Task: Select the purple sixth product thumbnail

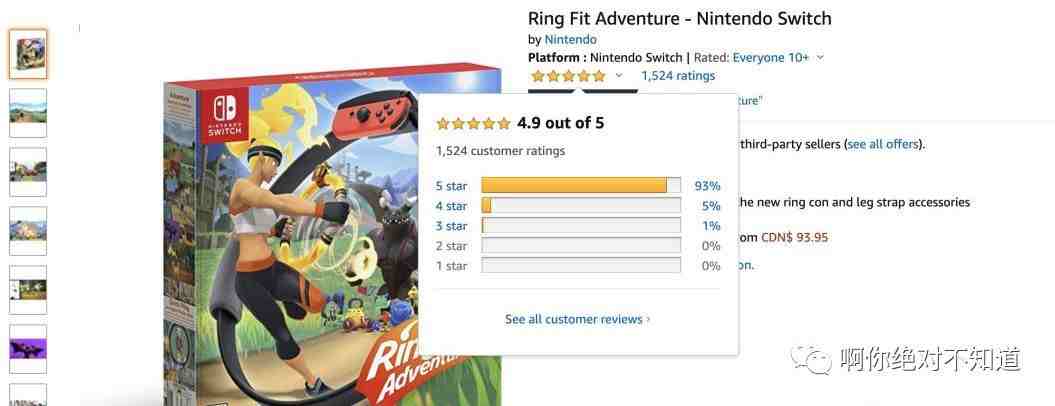Action: pyautogui.click(x=28, y=348)
